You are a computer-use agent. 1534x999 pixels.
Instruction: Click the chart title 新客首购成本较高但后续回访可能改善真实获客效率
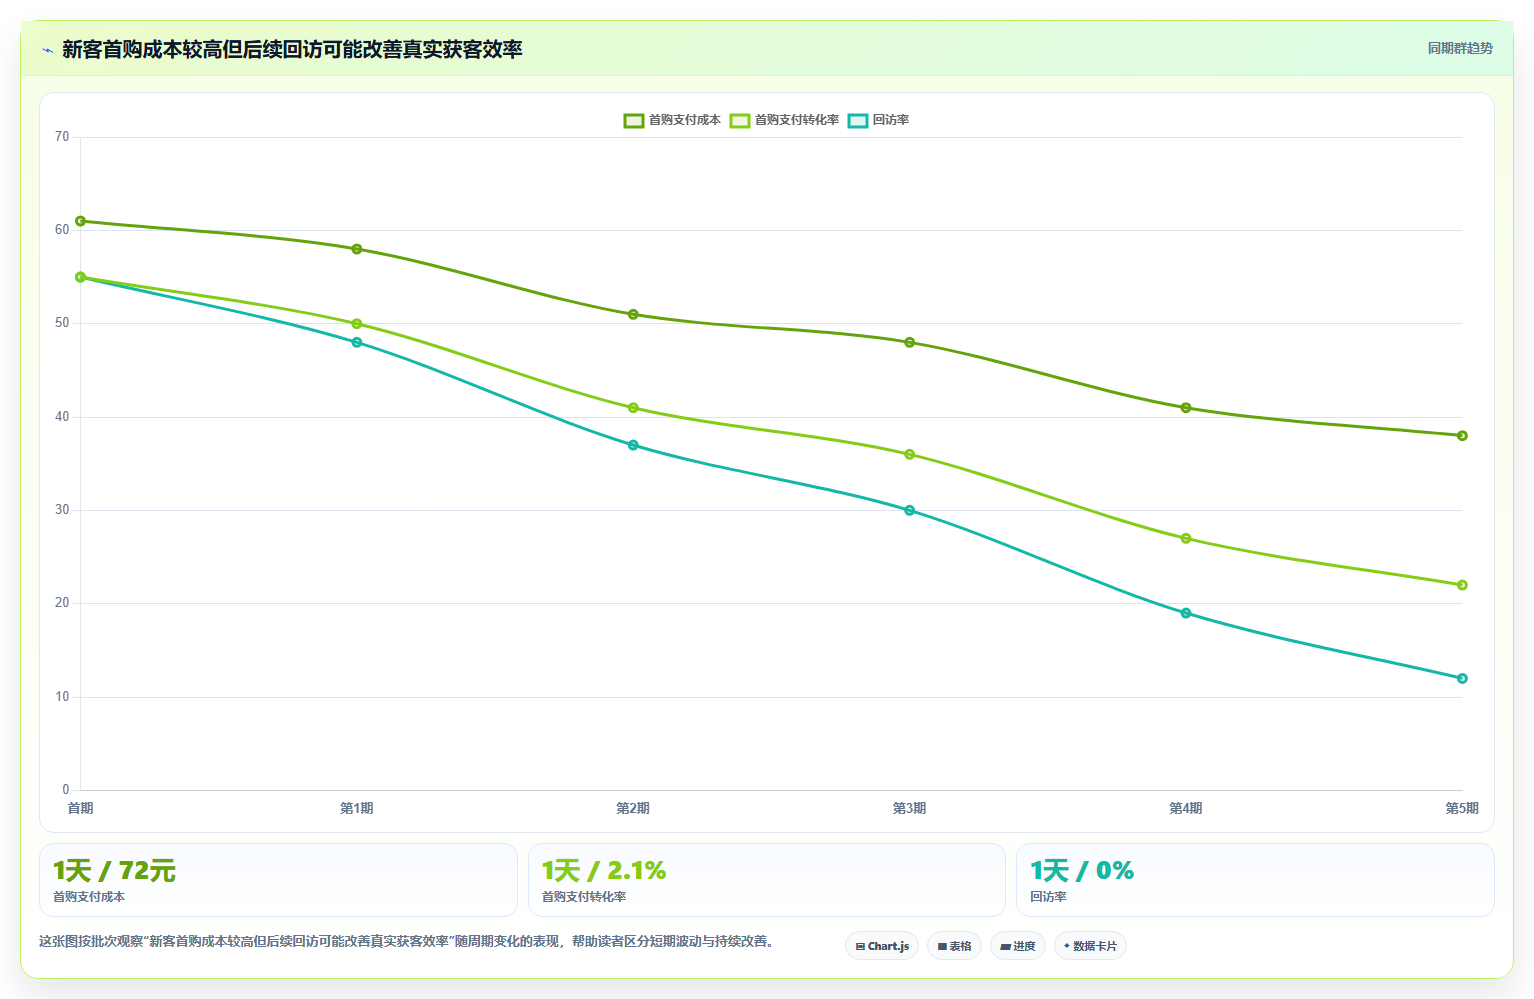click(292, 49)
